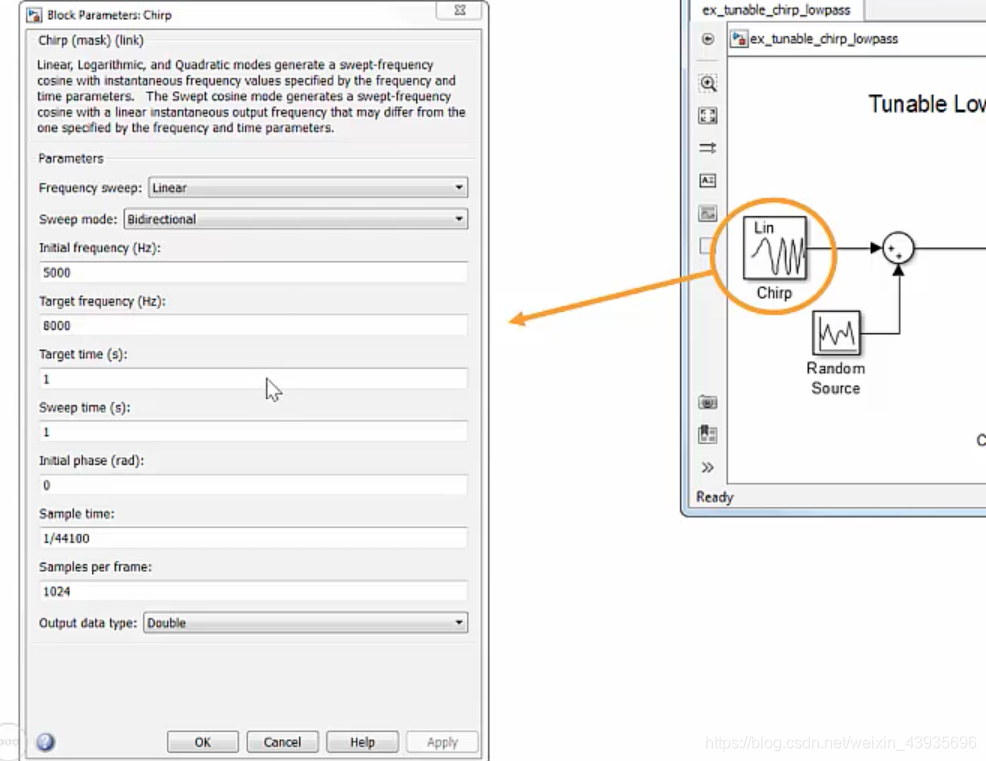
Task: Click the Parameters group label
Action: (71, 158)
